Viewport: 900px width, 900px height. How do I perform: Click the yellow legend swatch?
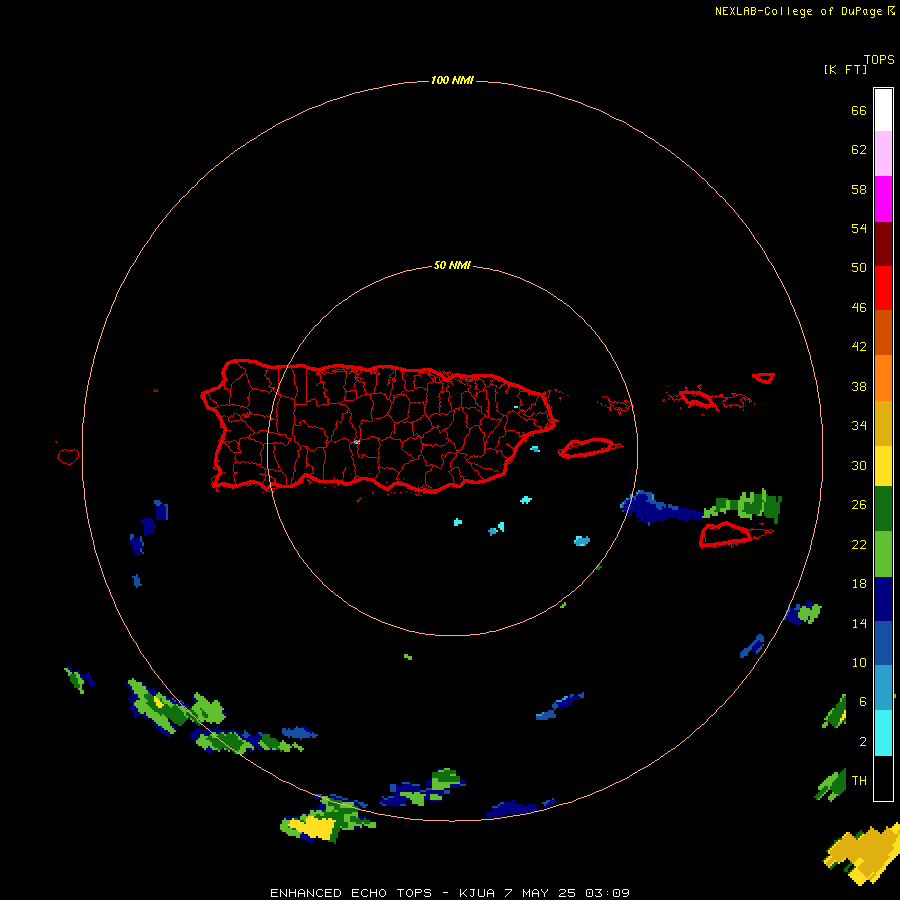coord(883,465)
